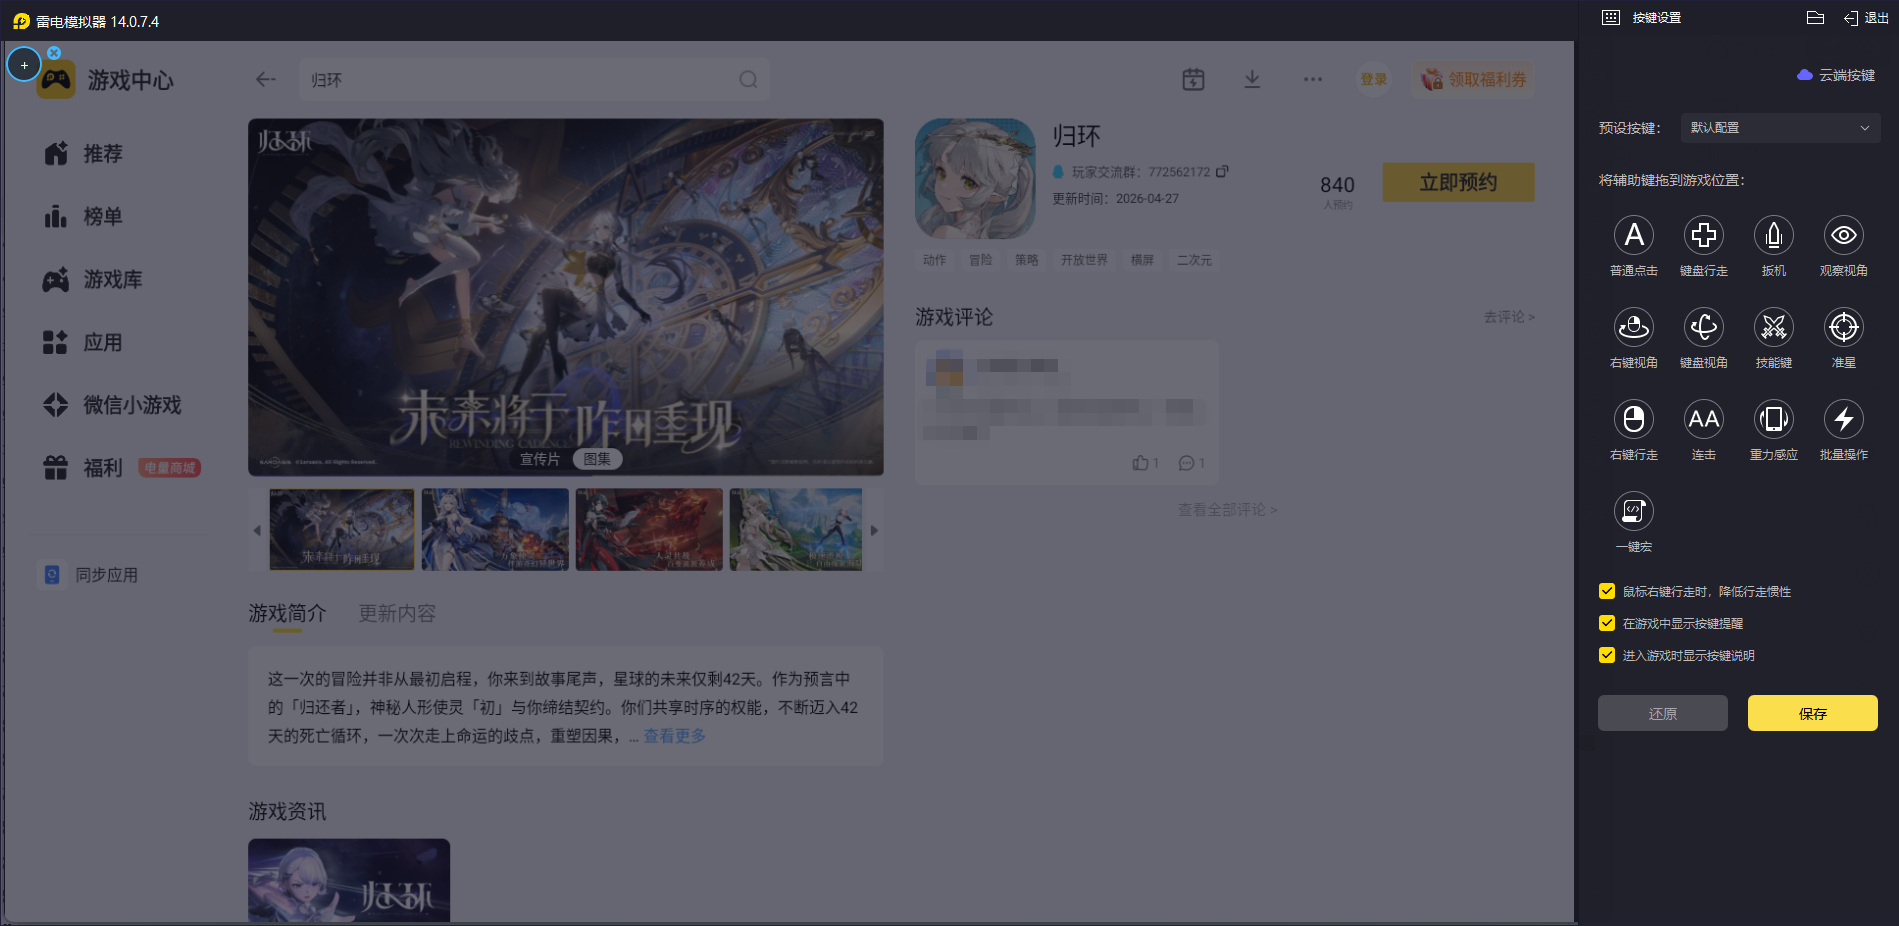Toggle 在游戏中显示按键提醒 checkbox
This screenshot has width=1899, height=926.
point(1607,623)
